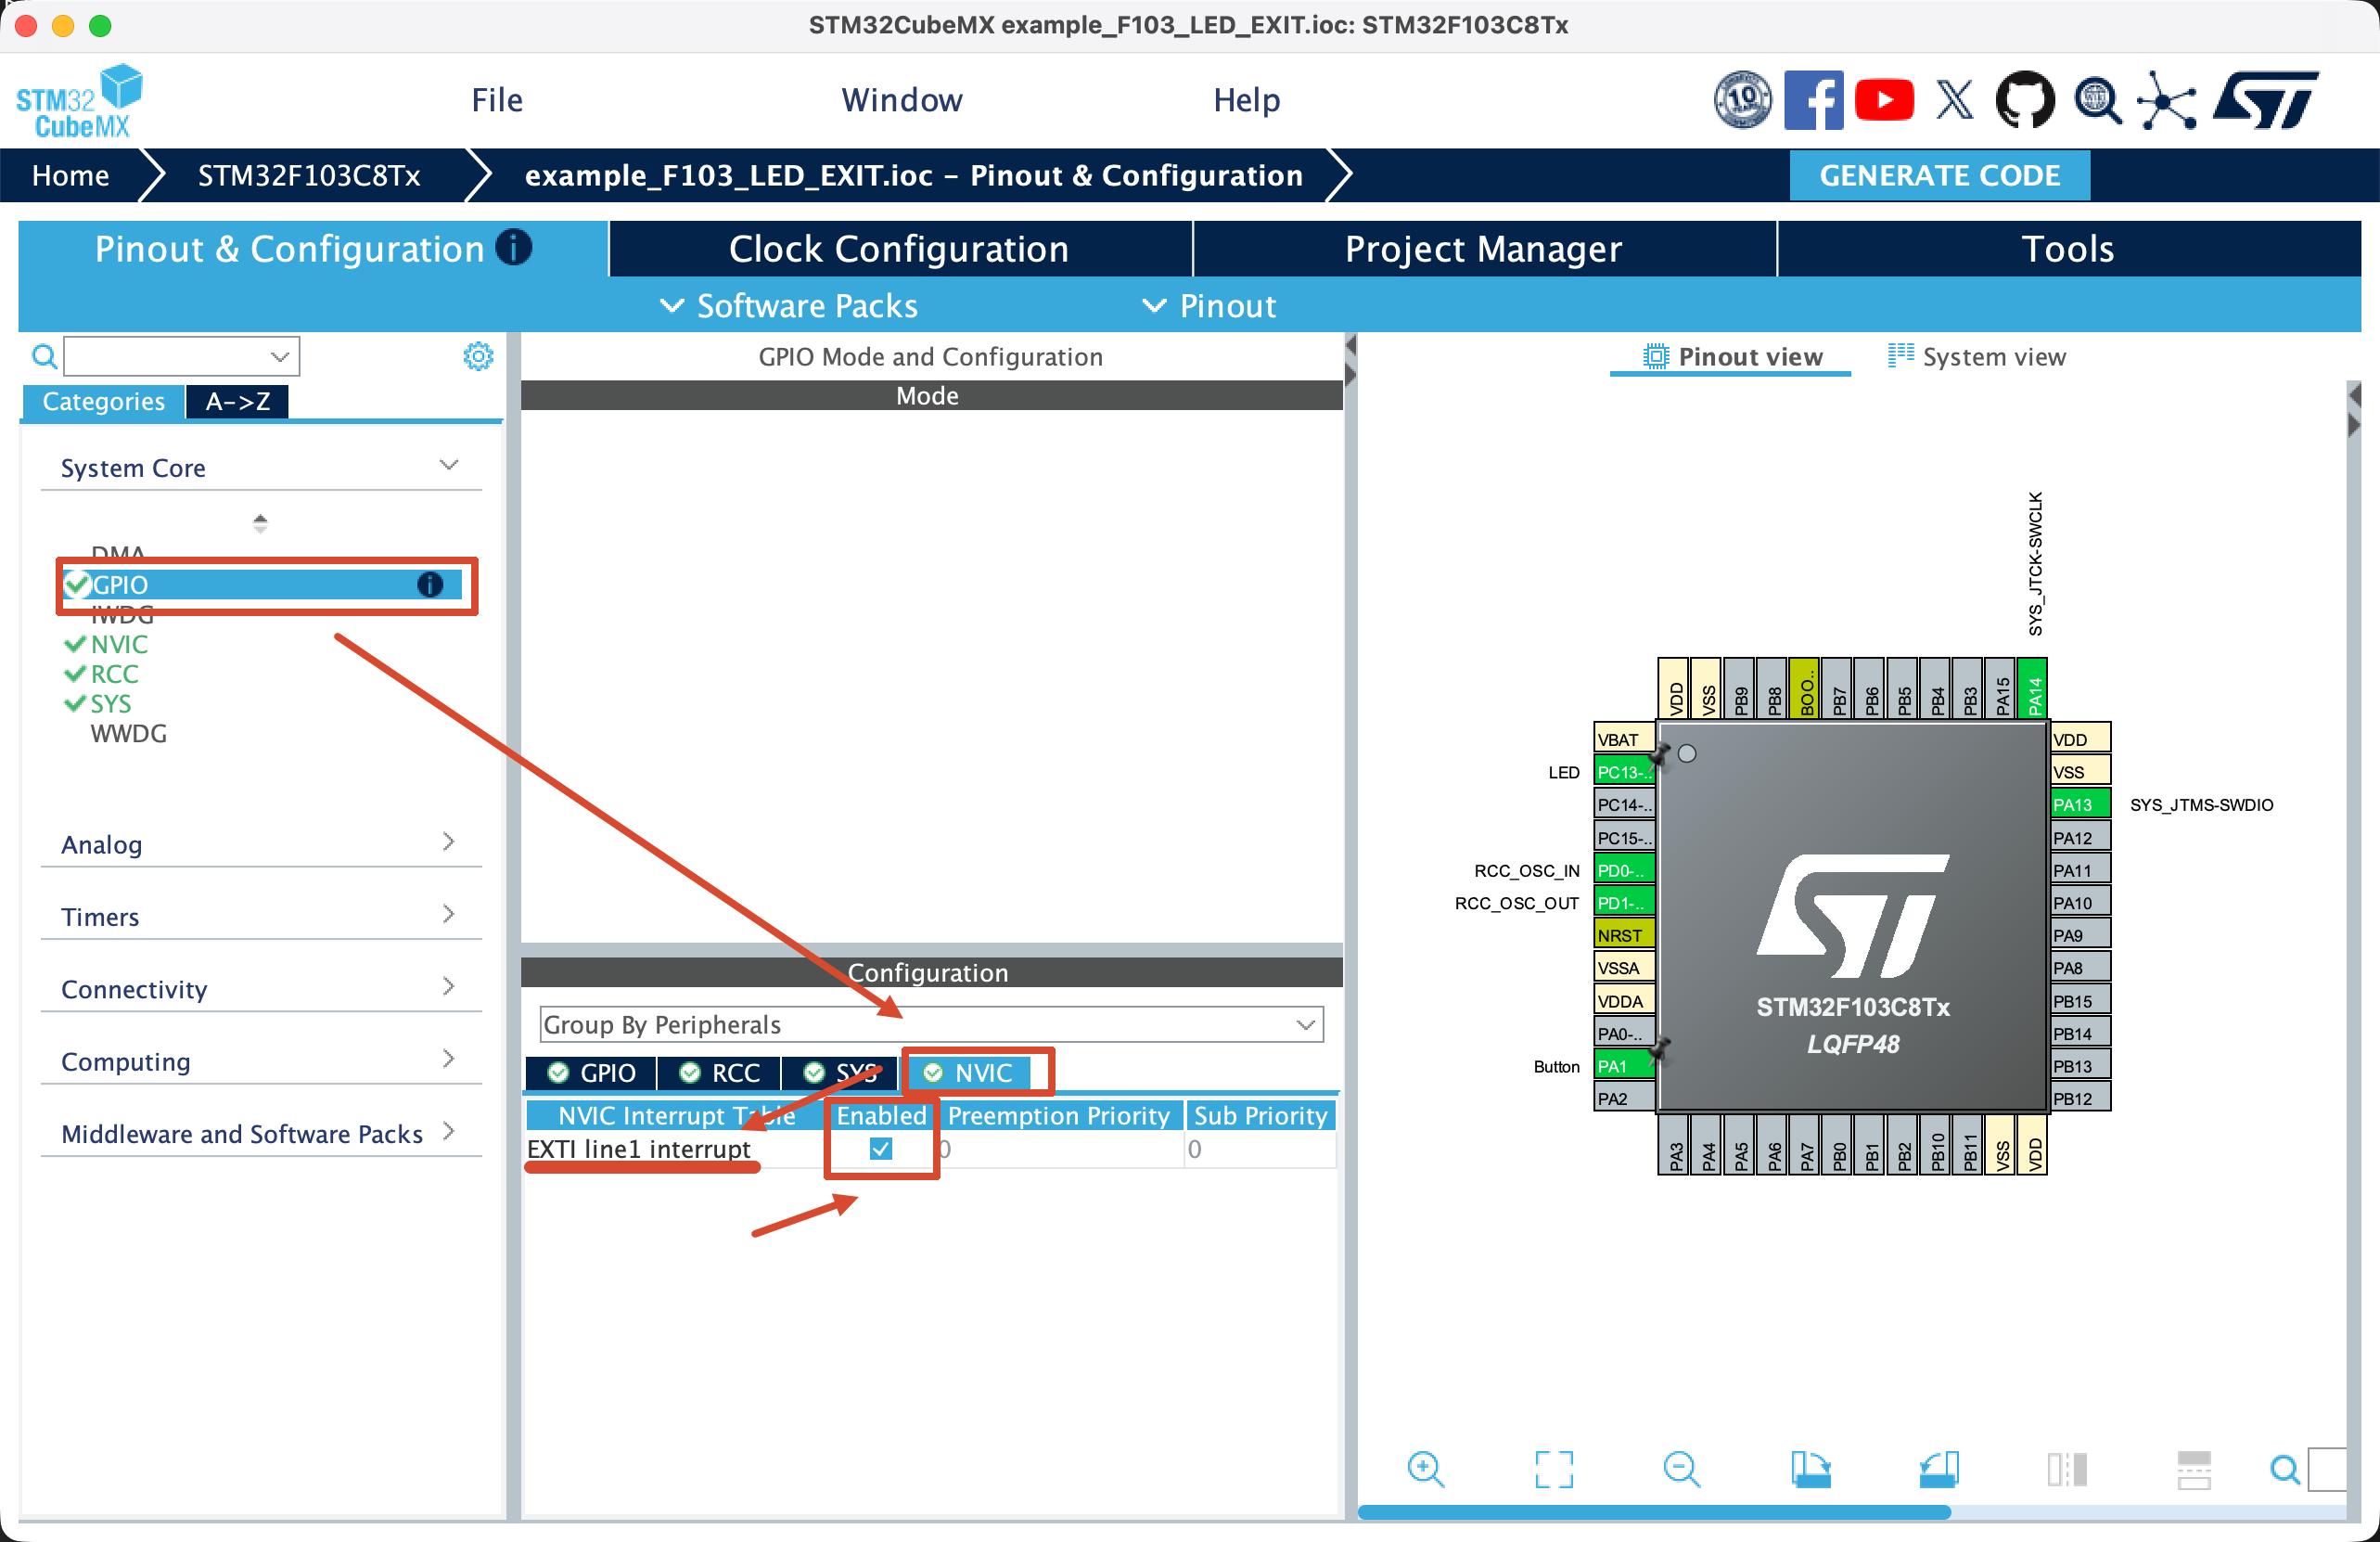
Task: Toggle the horizontal split view icon
Action: [2194, 1469]
